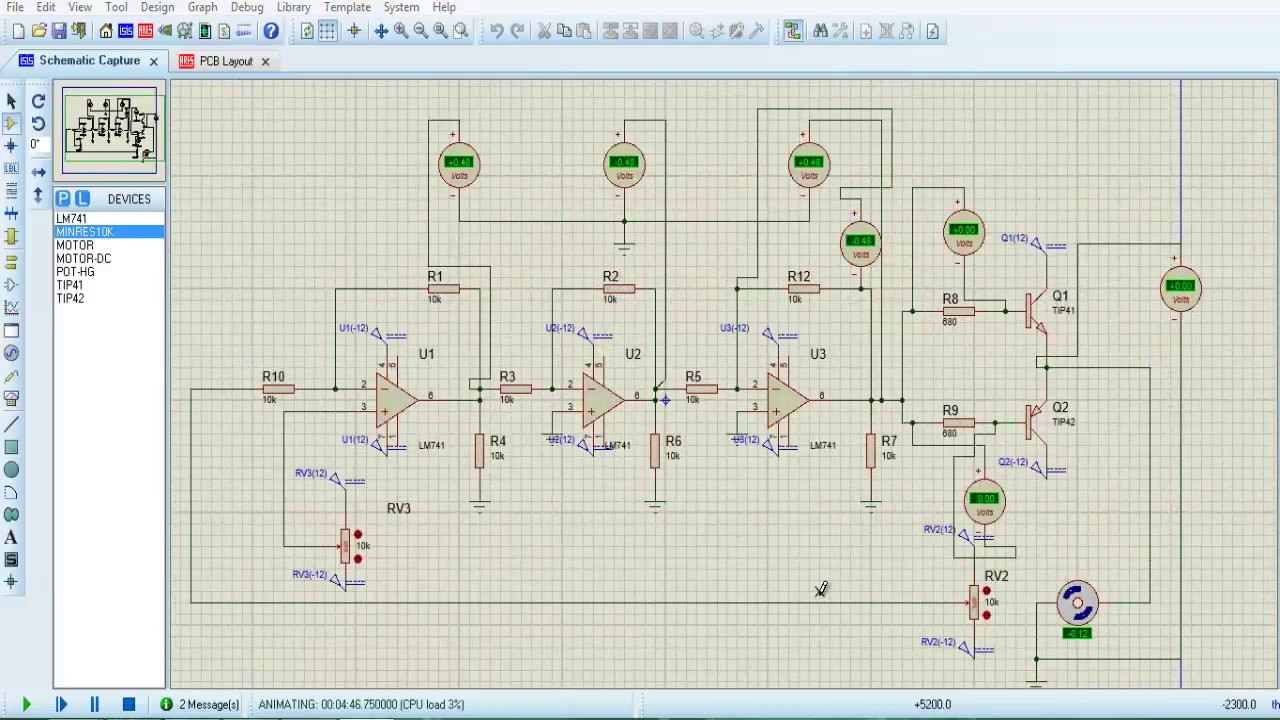1280x720 pixels.
Task: Click the Q1 TIP41 transistor symbol
Action: pos(1036,310)
